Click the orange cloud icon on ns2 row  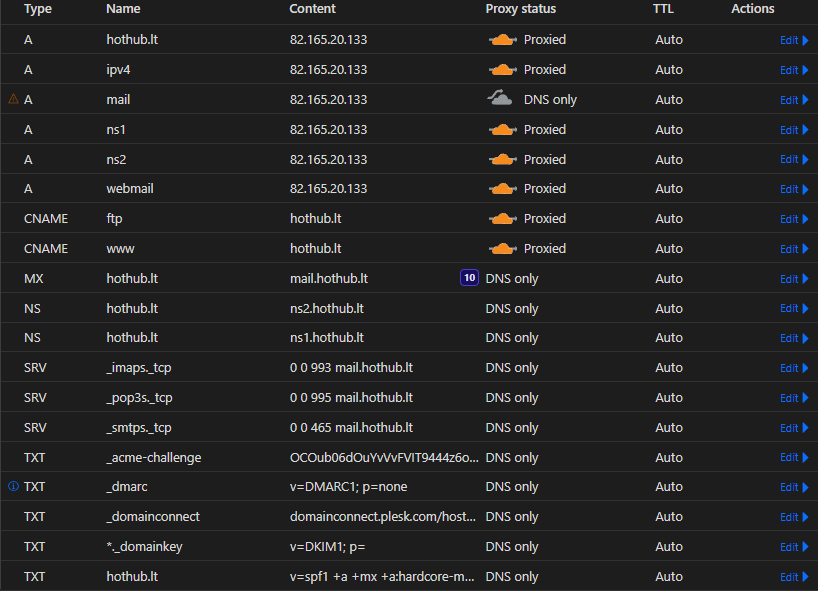pos(502,159)
